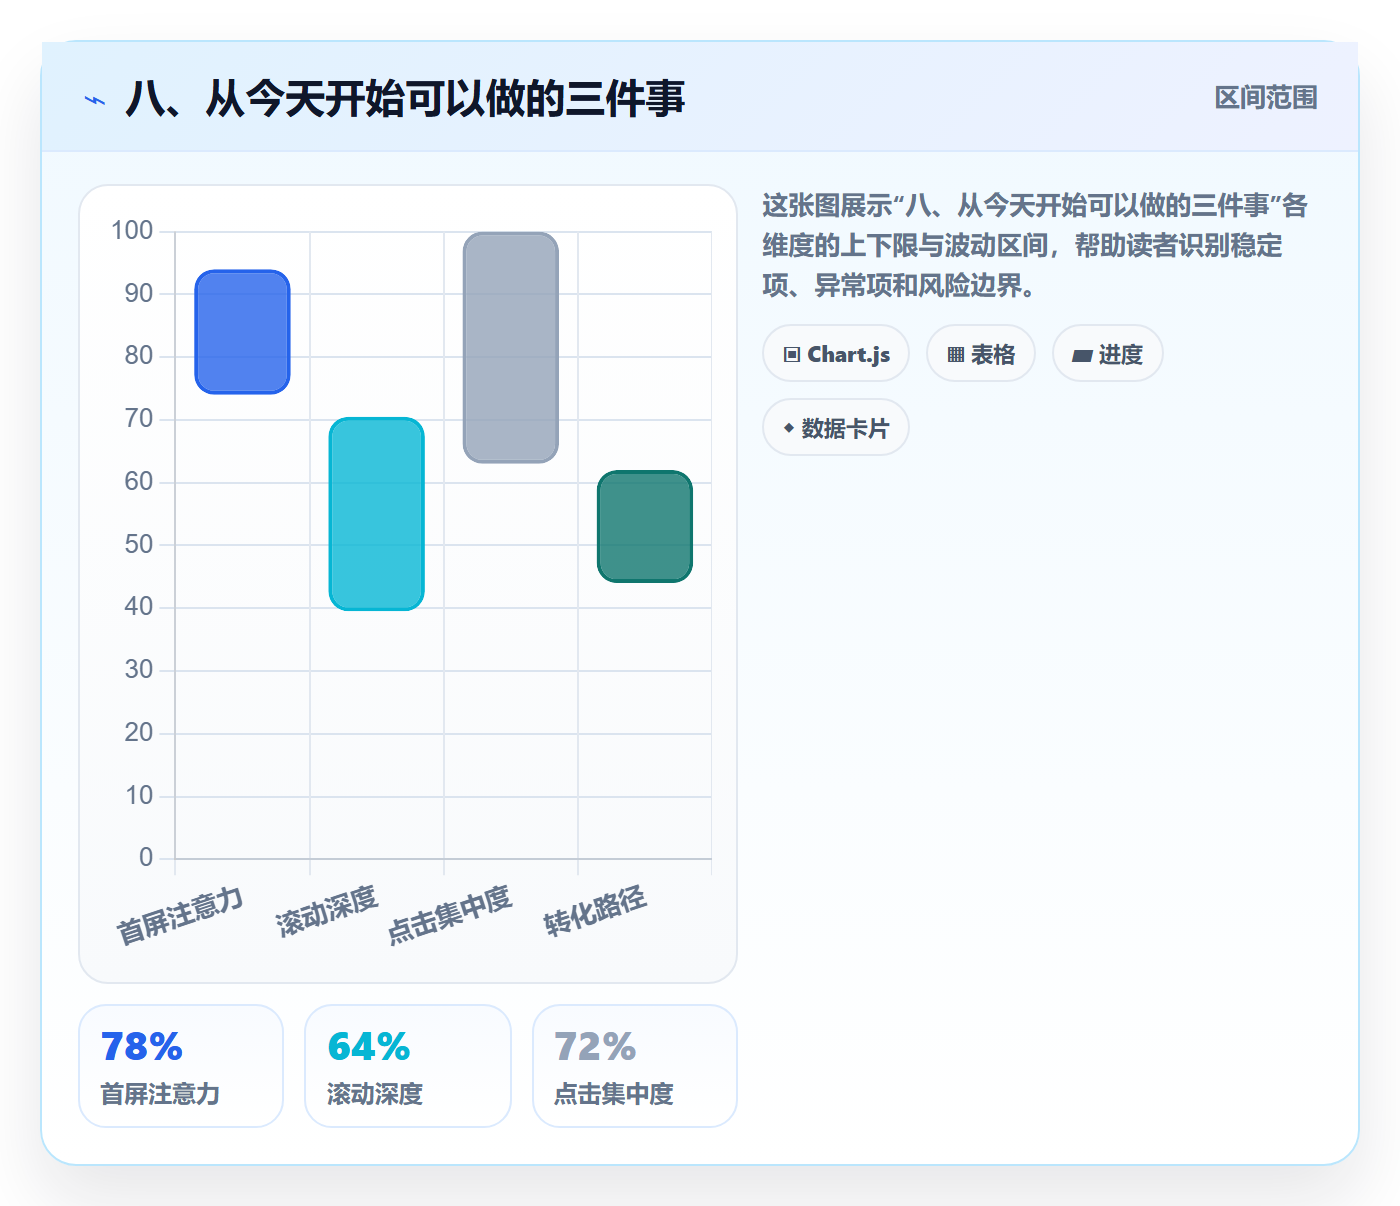Click the 100 y-axis tick label
This screenshot has height=1206, width=1400.
[132, 231]
